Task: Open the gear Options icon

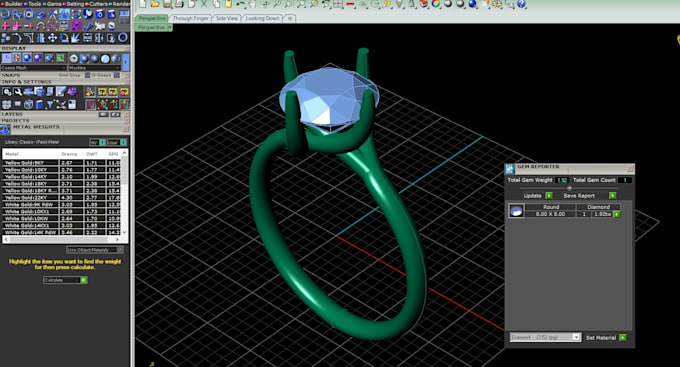Action: point(497,4)
